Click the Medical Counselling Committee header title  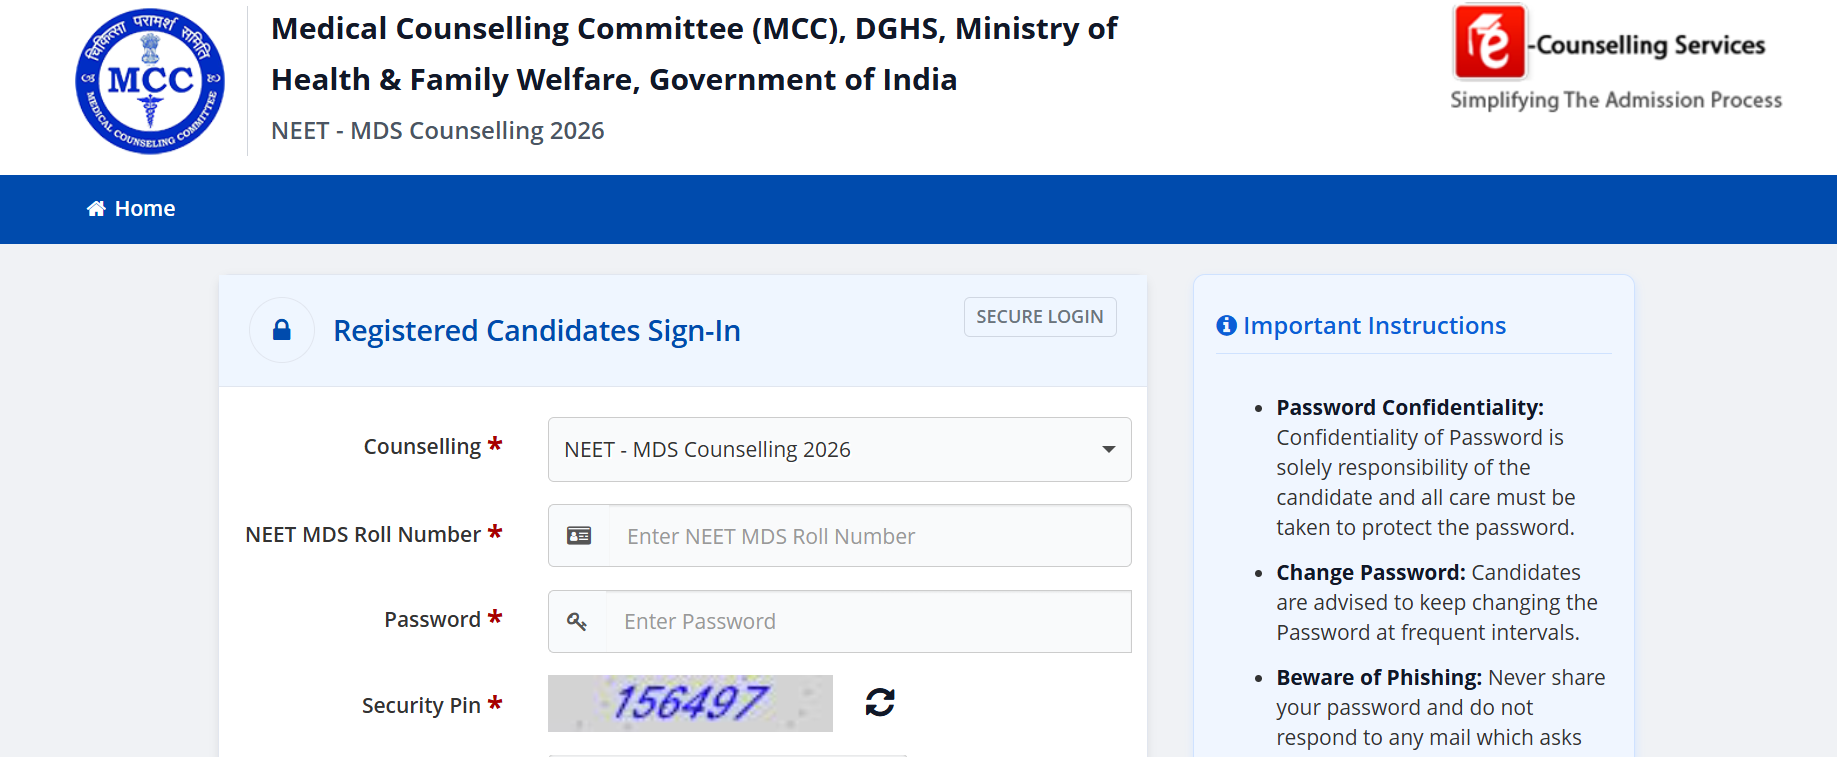[x=694, y=54]
